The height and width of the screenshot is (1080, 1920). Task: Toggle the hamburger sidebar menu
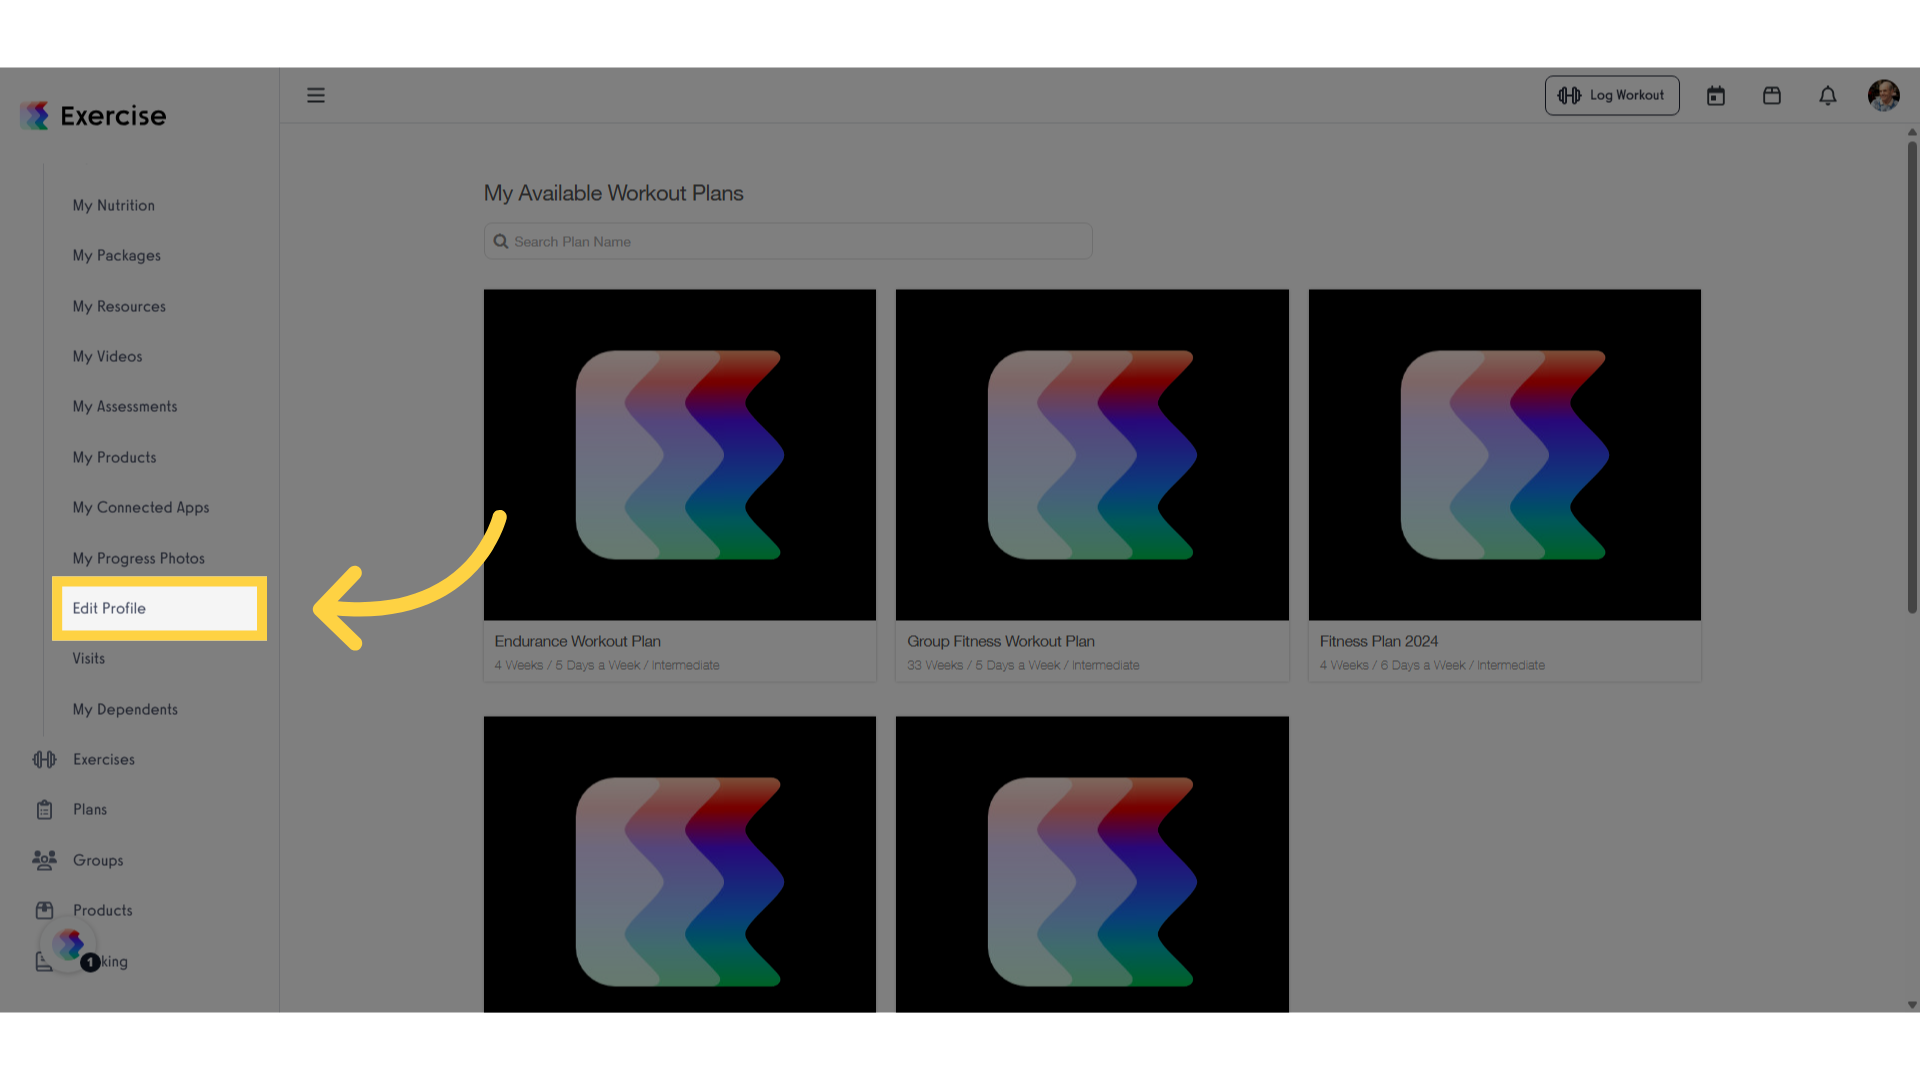[x=316, y=95]
